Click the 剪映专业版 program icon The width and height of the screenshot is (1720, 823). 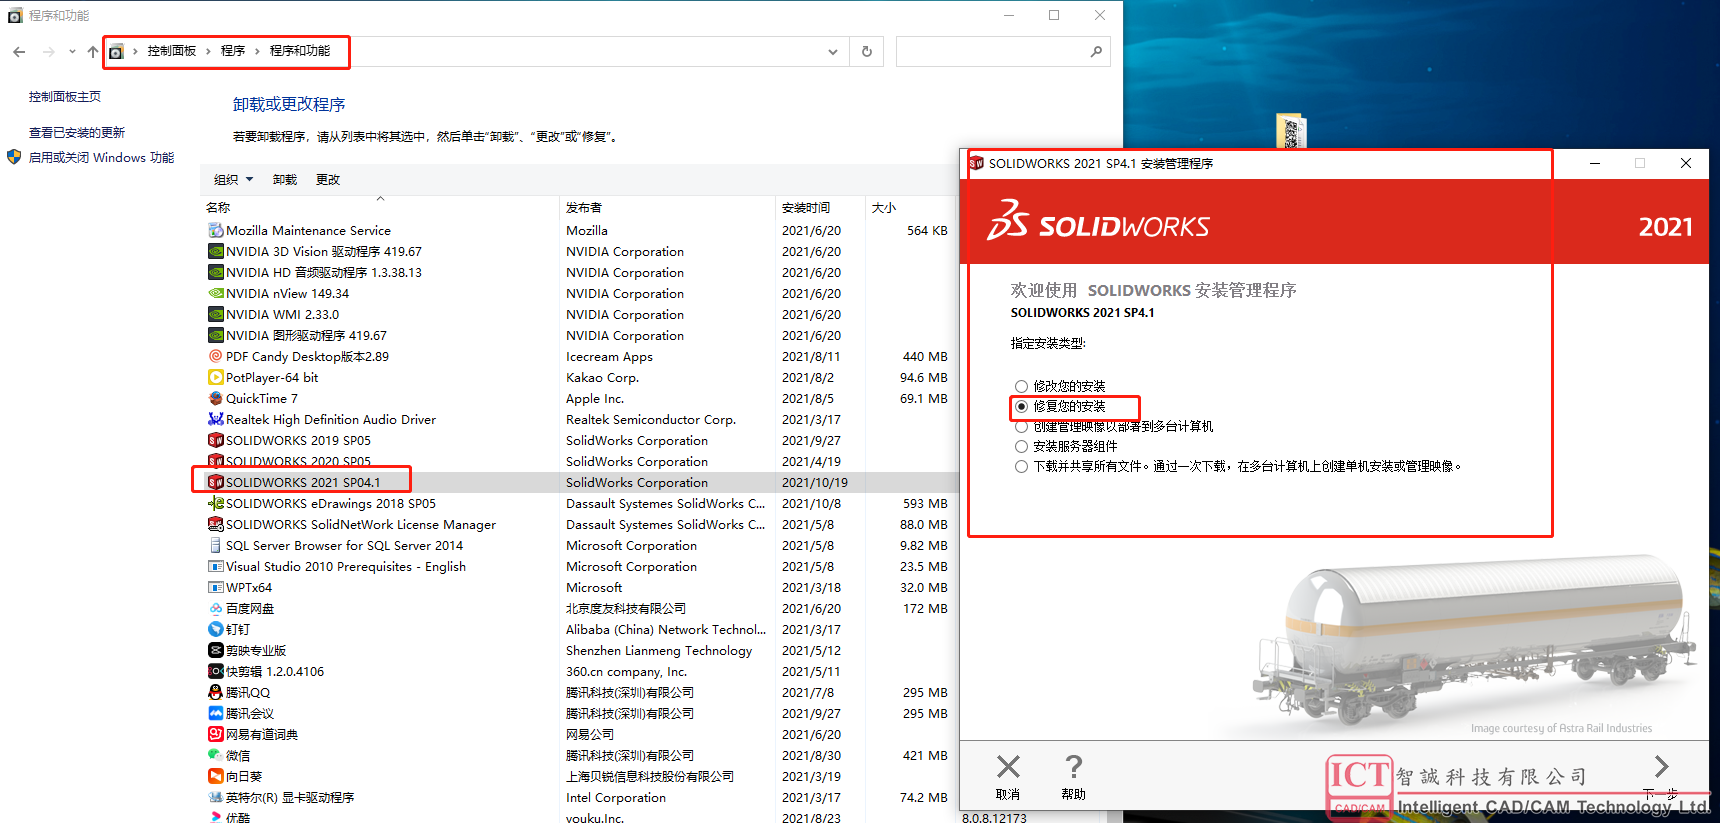(215, 650)
